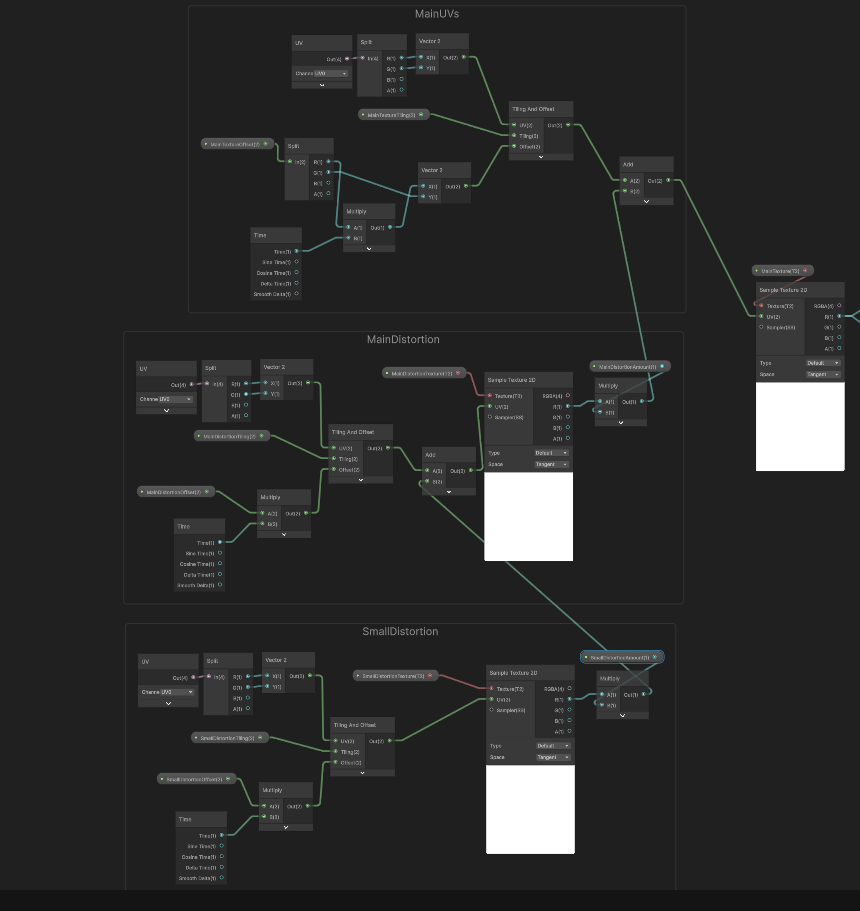Click the SmallDistortionAmount property node

click(619, 657)
